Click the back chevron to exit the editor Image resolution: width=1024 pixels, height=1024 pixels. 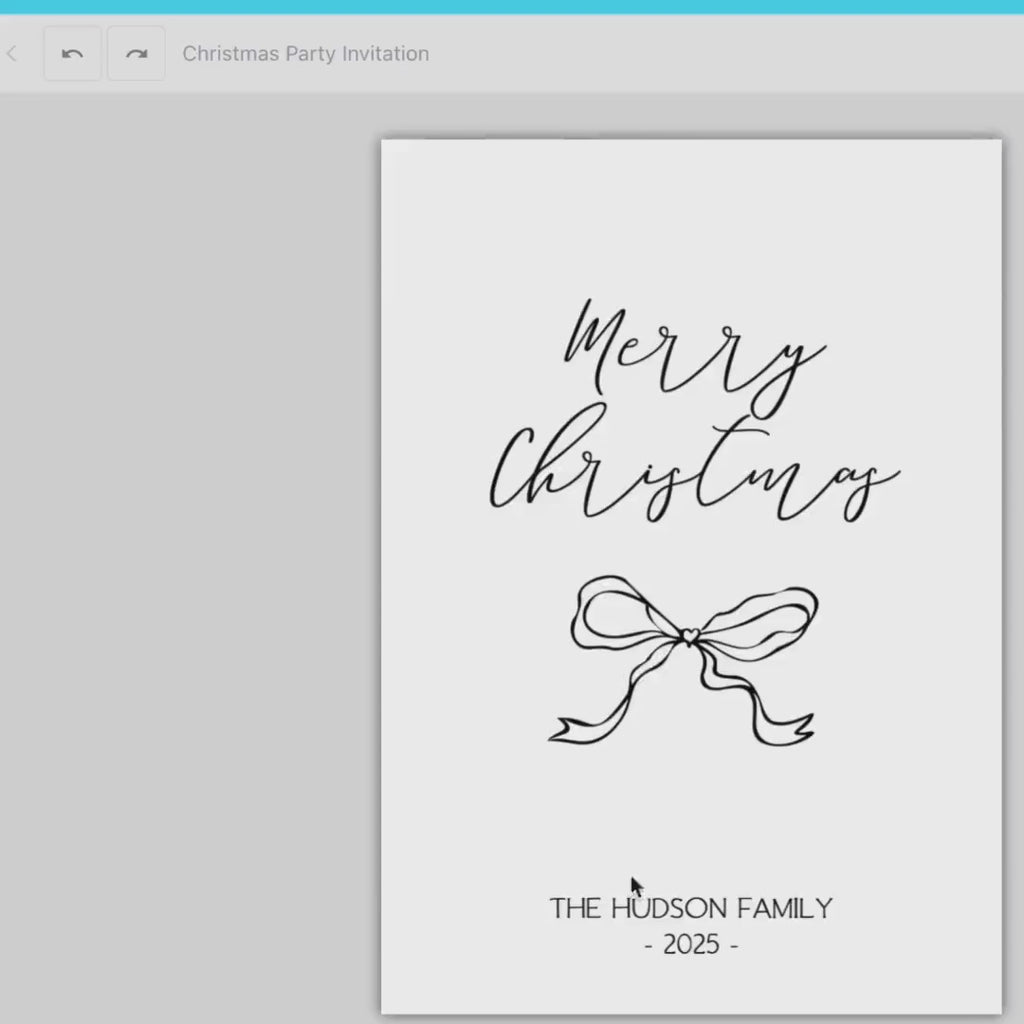[x=12, y=53]
